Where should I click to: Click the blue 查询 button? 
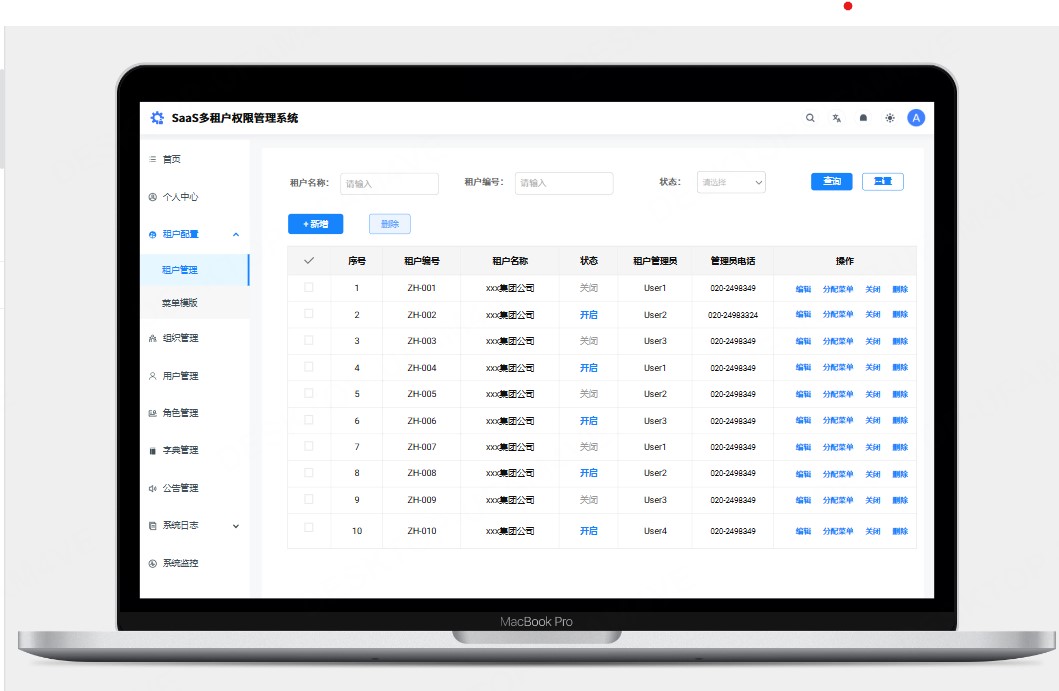(x=831, y=181)
